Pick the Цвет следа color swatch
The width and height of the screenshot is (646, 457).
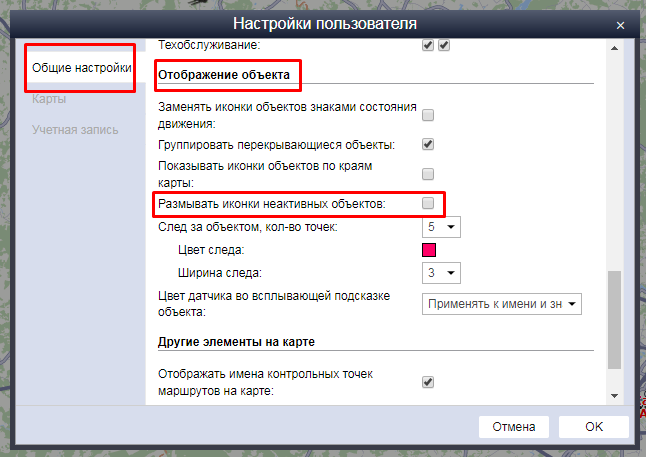tap(429, 250)
